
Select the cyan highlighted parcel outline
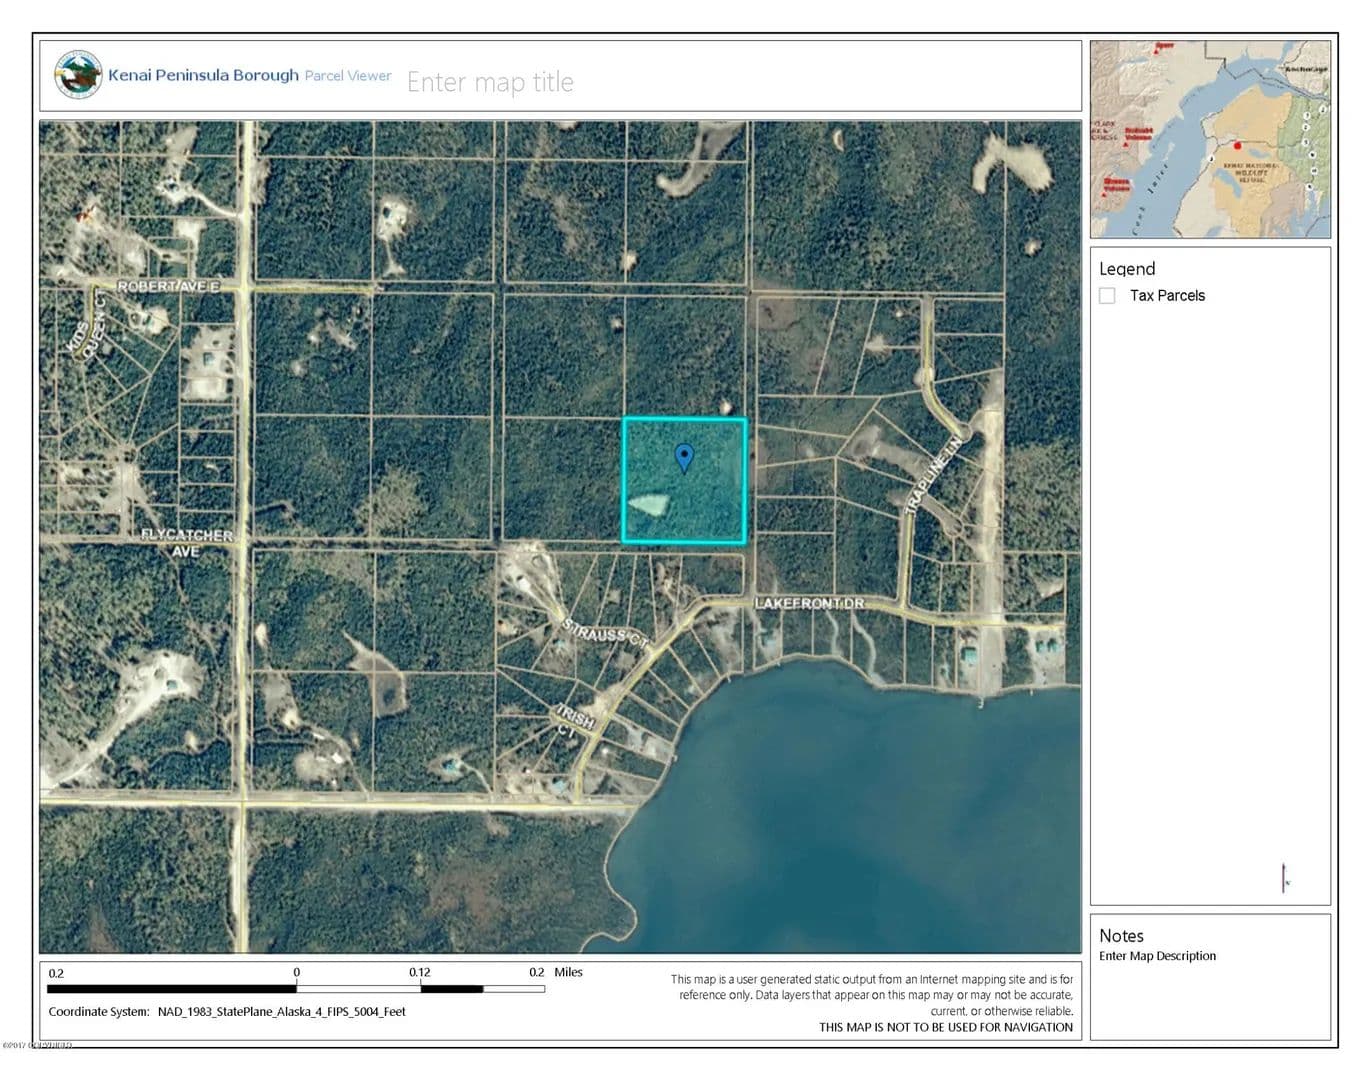(x=745, y=480)
